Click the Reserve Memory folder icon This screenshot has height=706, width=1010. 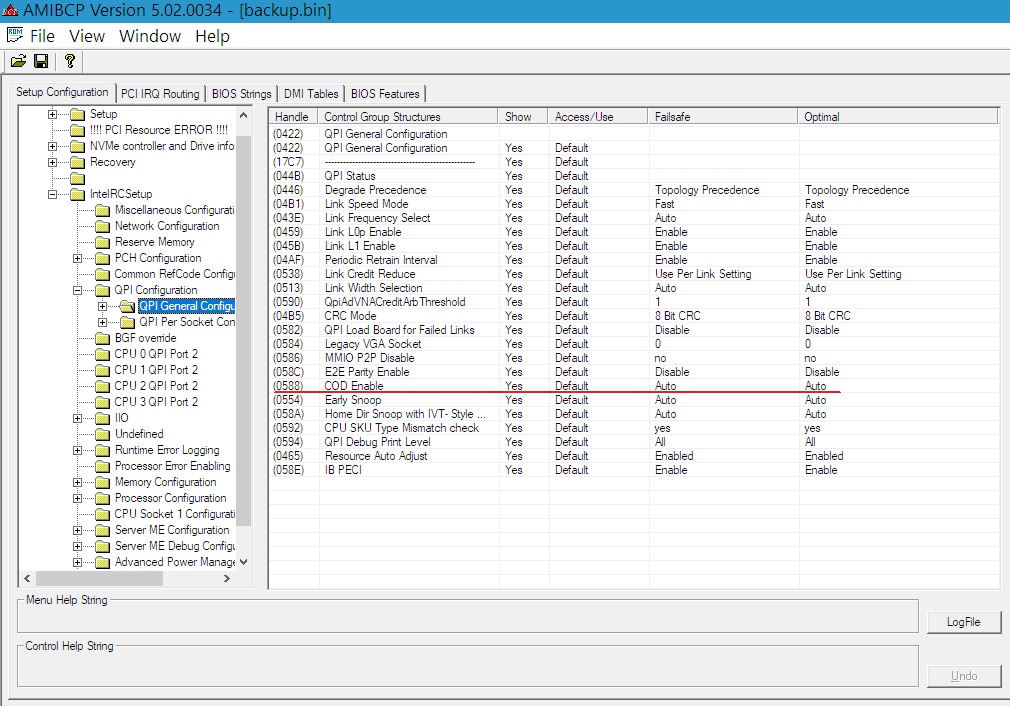click(102, 242)
